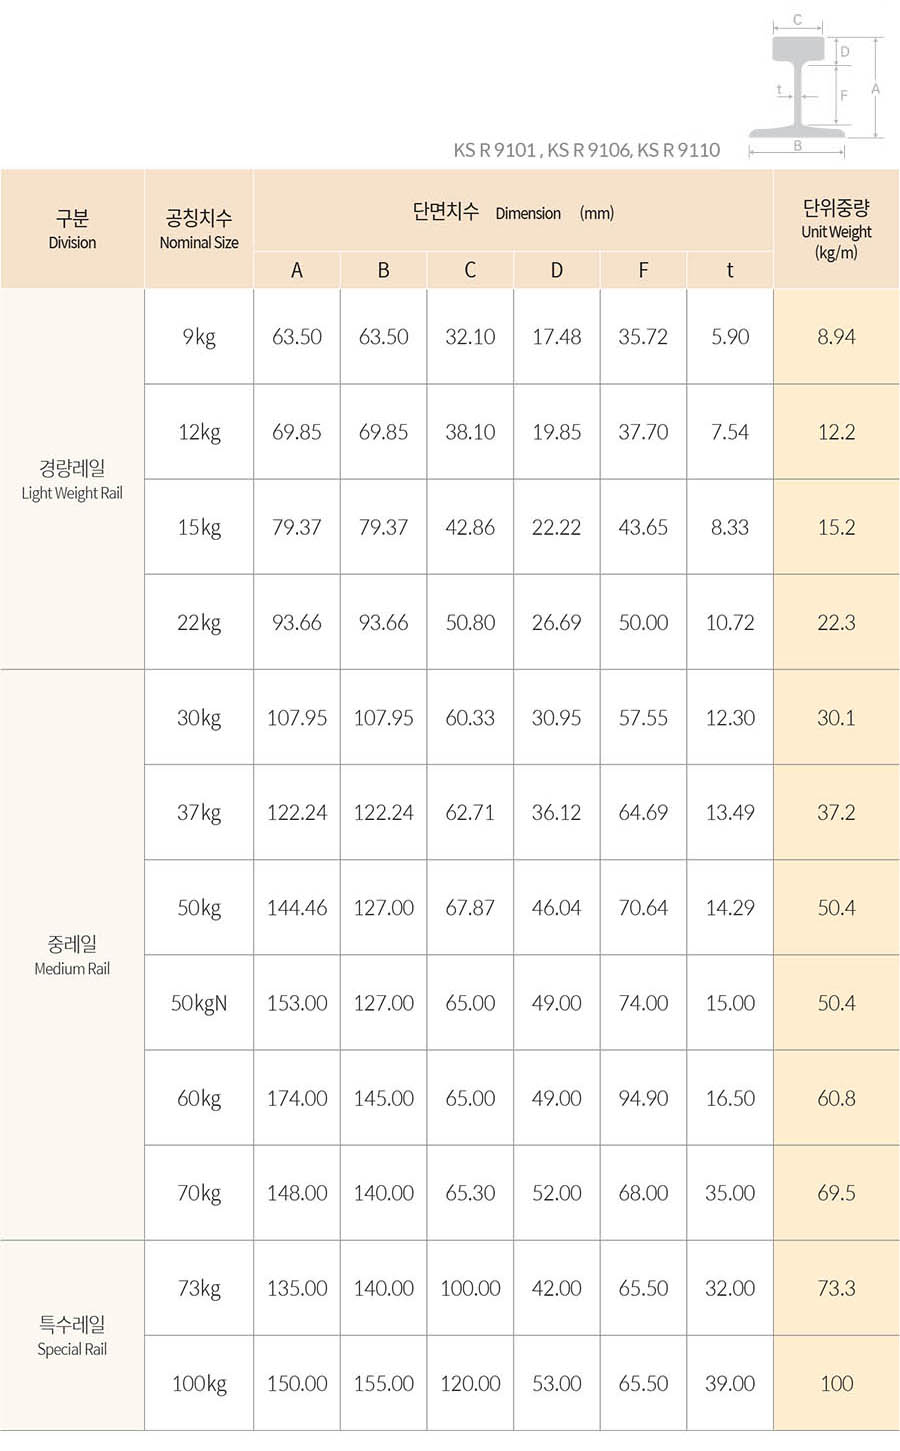The width and height of the screenshot is (900, 1451).
Task: Click the 8.94 unit weight cell
Action: pyautogui.click(x=836, y=337)
